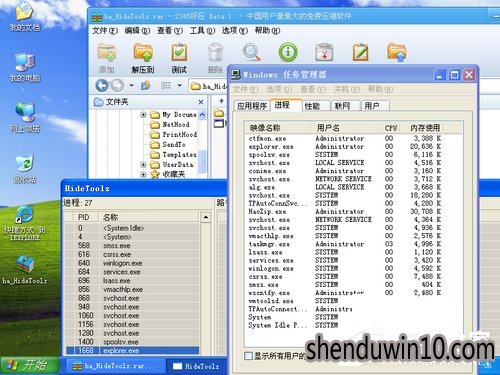Click the Start (开始) button
Viewport: 500px width, 375px height.
click(29, 365)
